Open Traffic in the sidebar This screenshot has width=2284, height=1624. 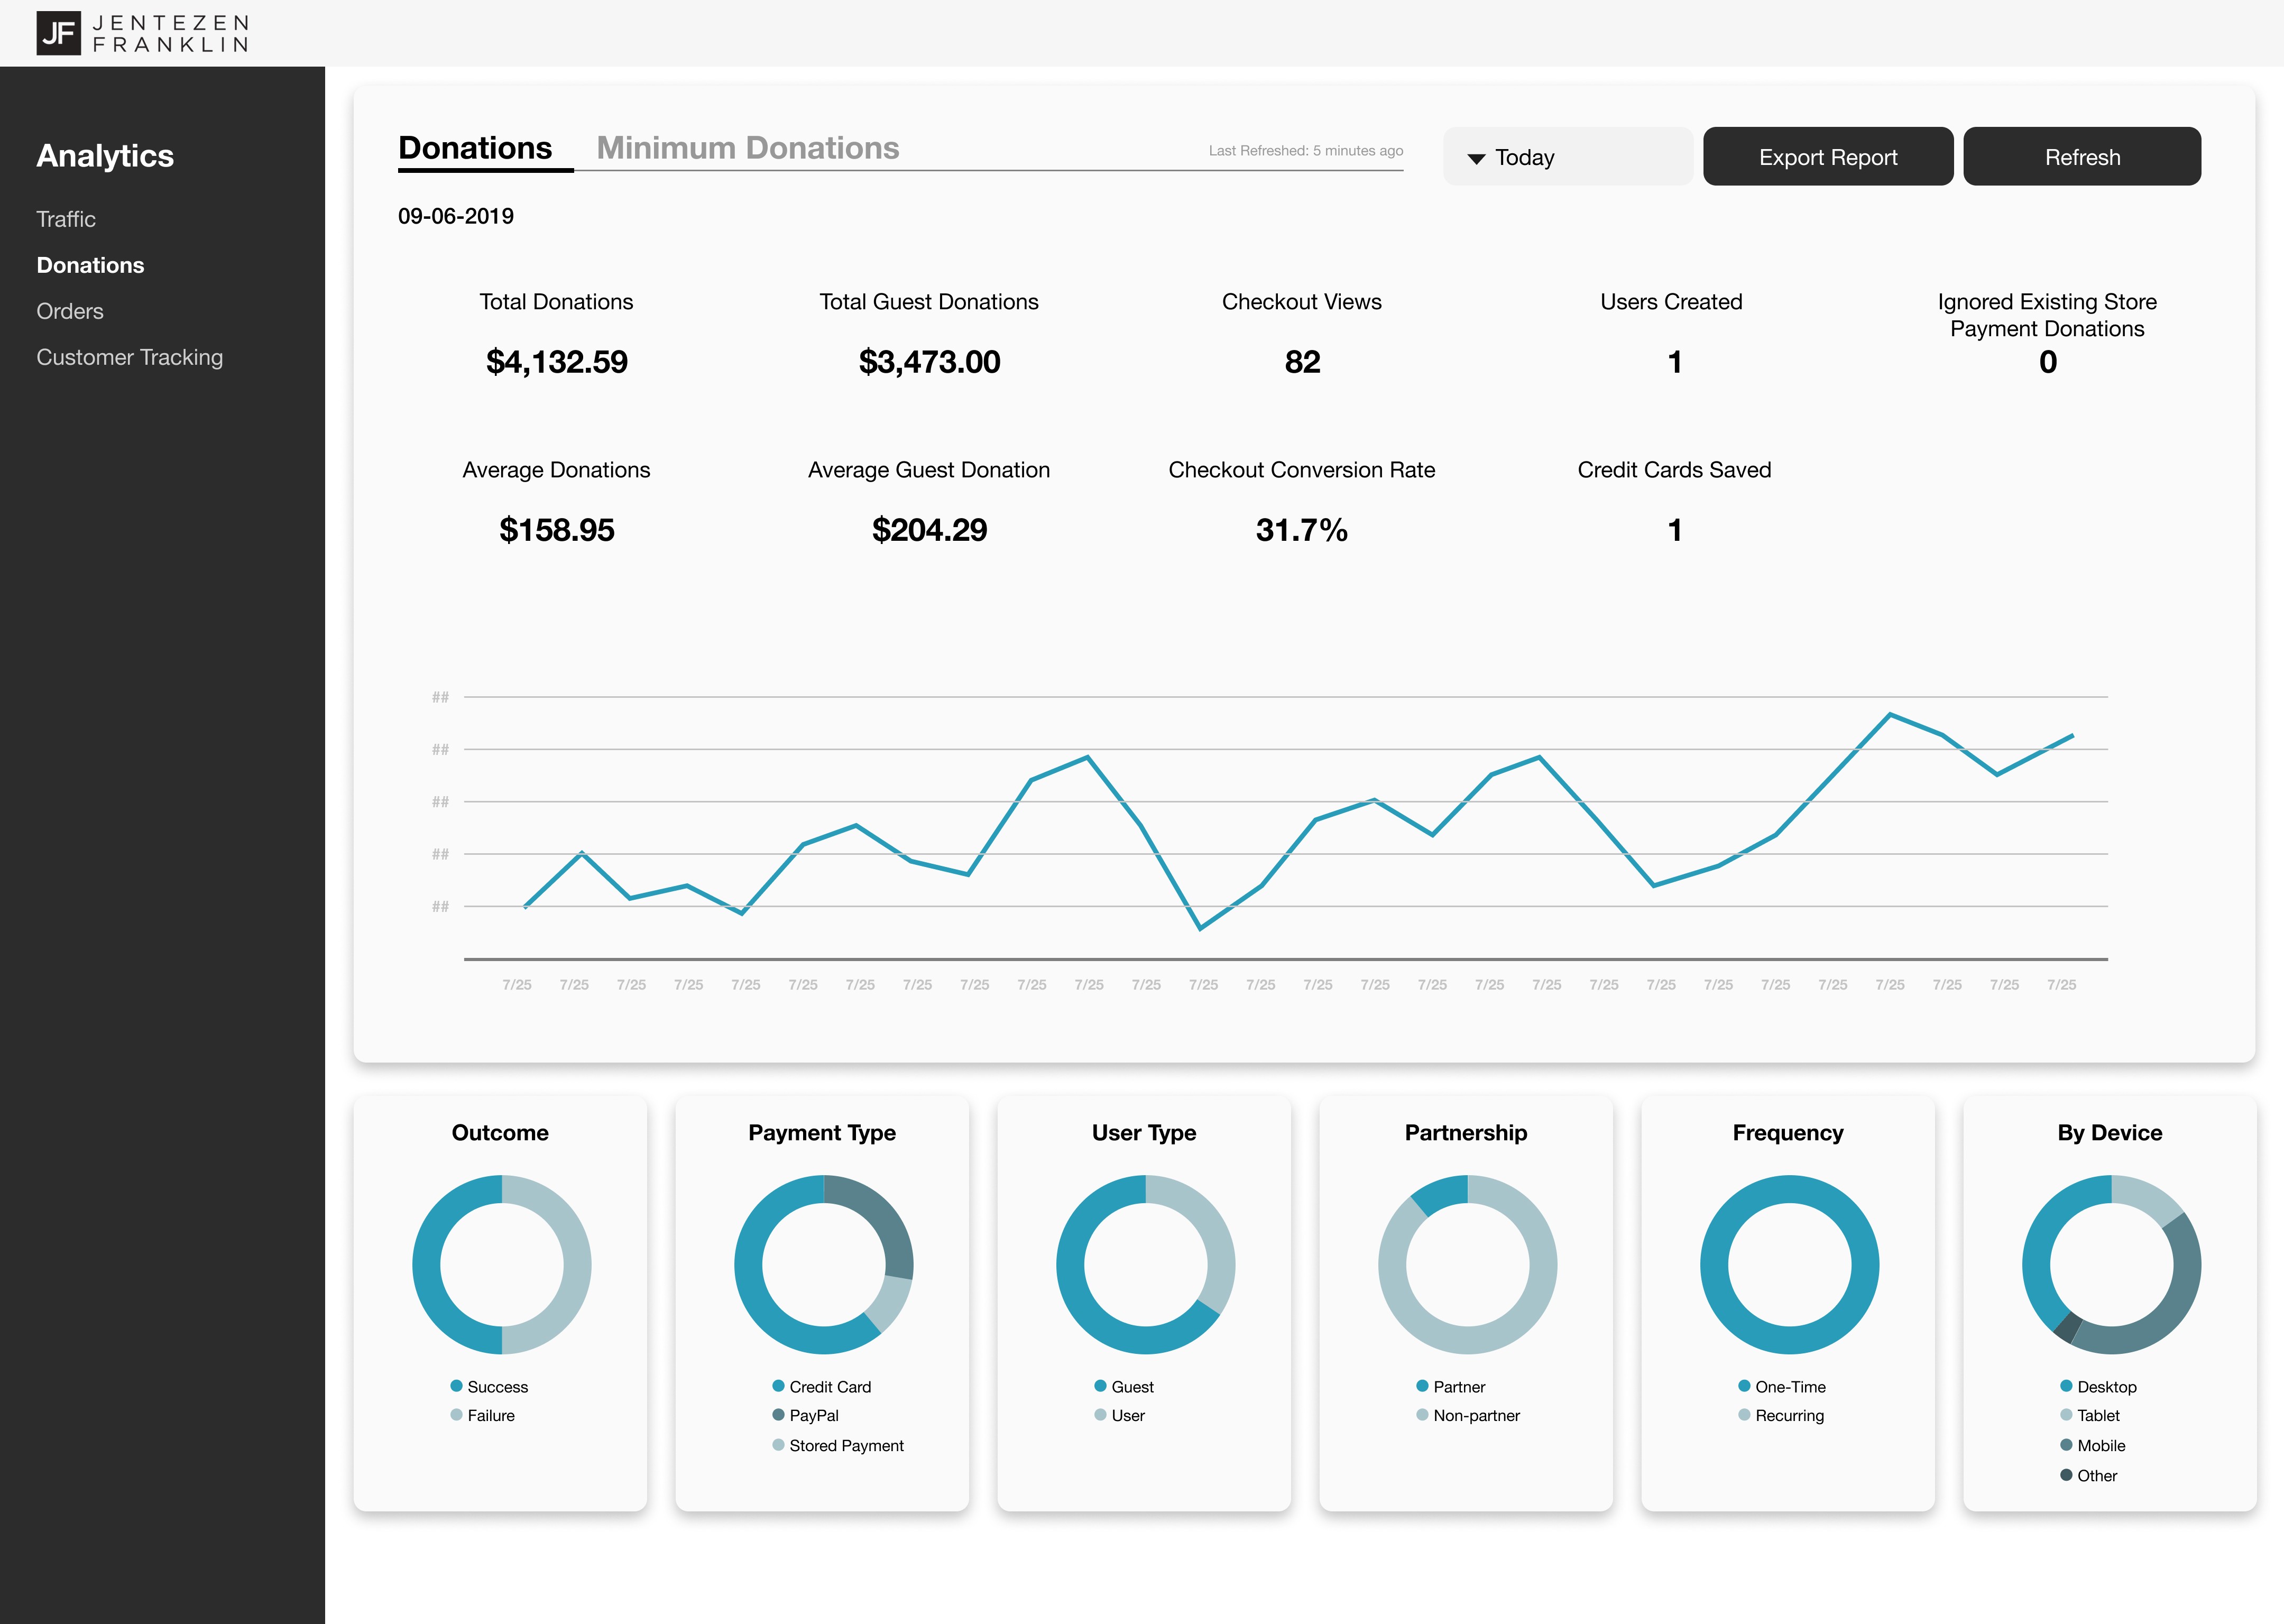[66, 219]
